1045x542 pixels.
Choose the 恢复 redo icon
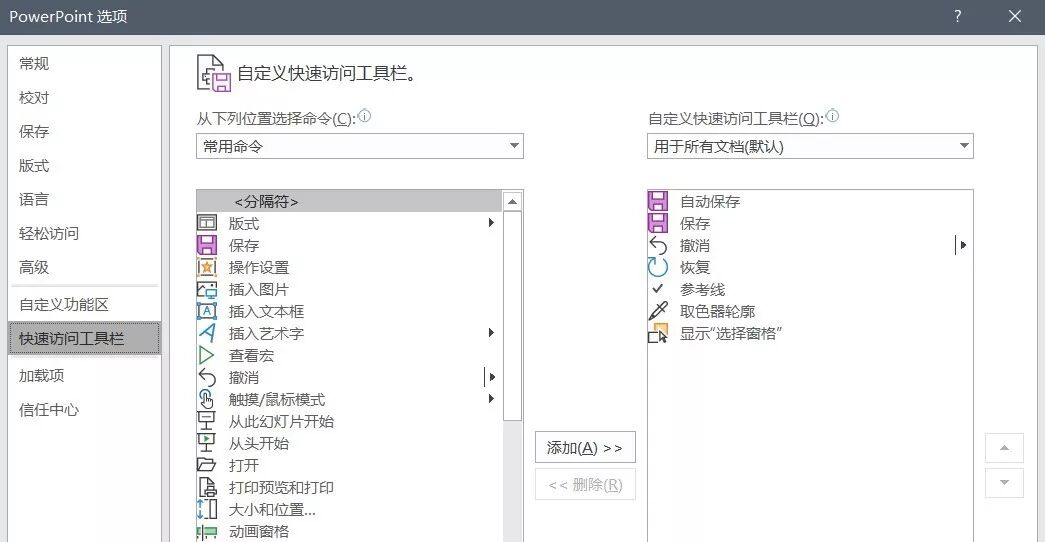pos(658,267)
